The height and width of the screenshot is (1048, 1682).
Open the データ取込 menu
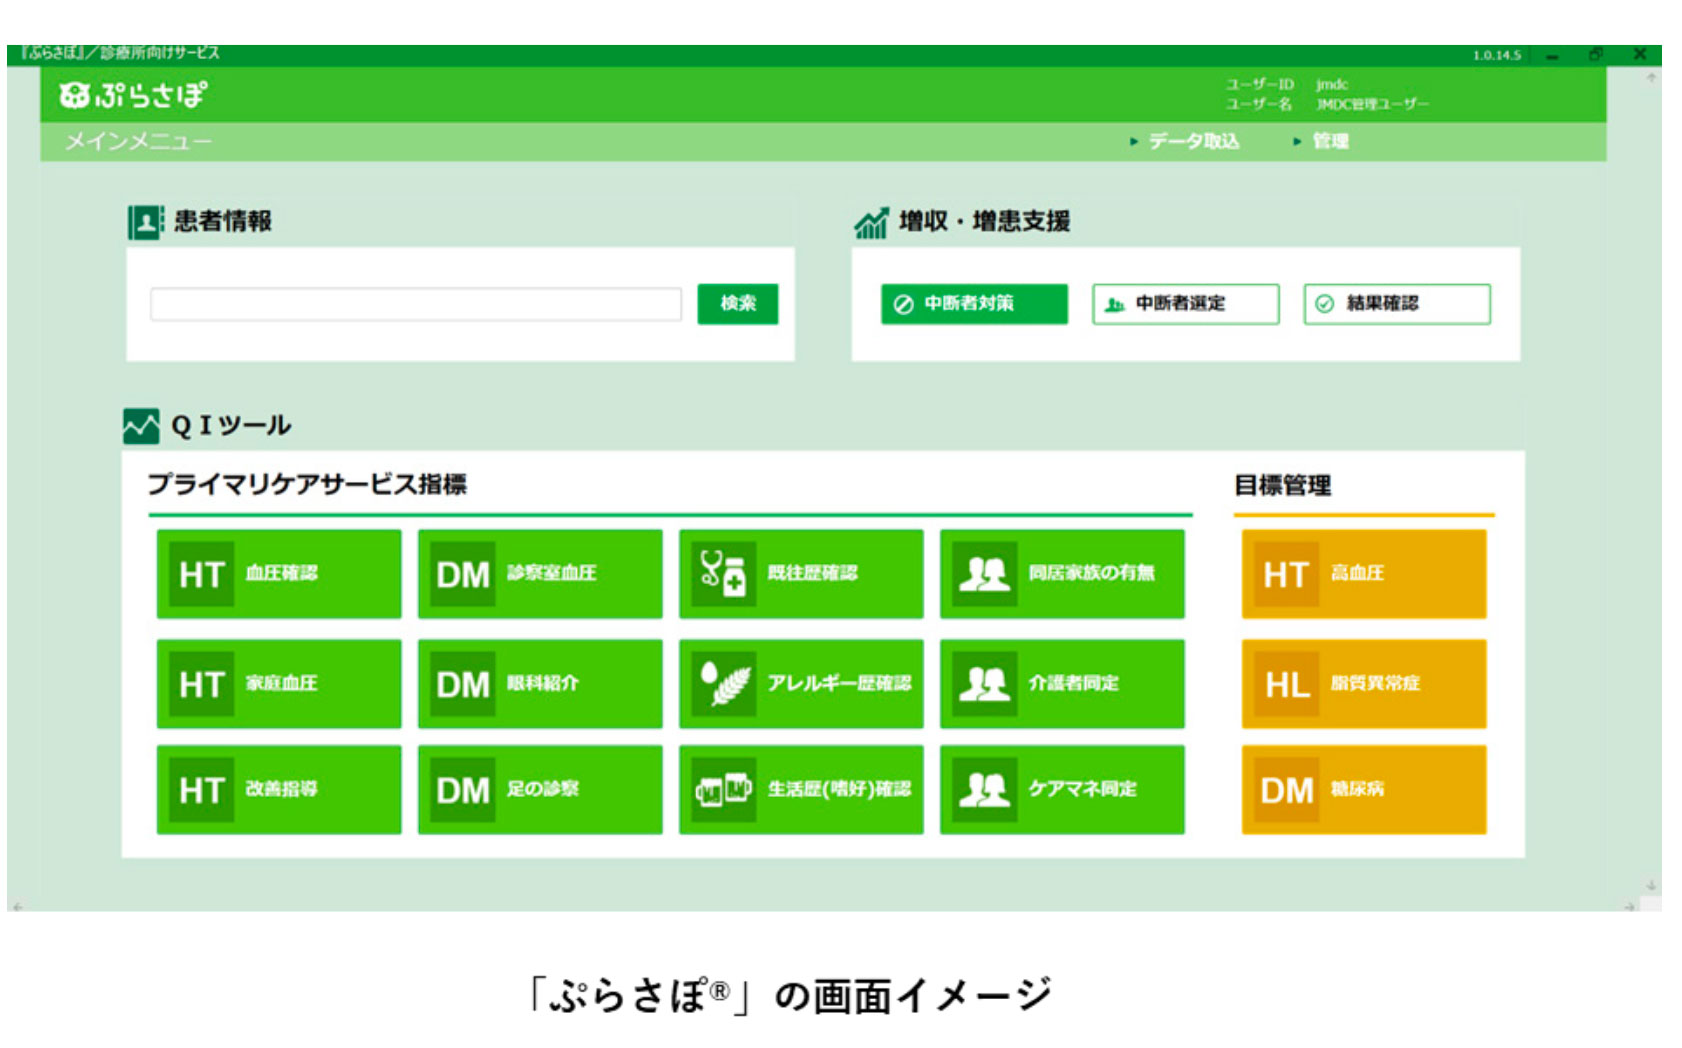1185,141
